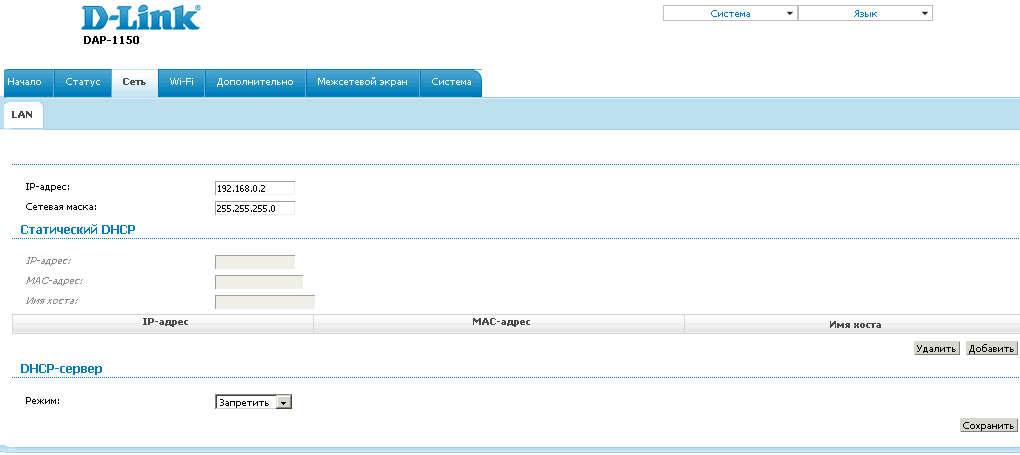The width and height of the screenshot is (1020, 455).
Task: Open the Язык language dropdown
Action: [x=865, y=14]
